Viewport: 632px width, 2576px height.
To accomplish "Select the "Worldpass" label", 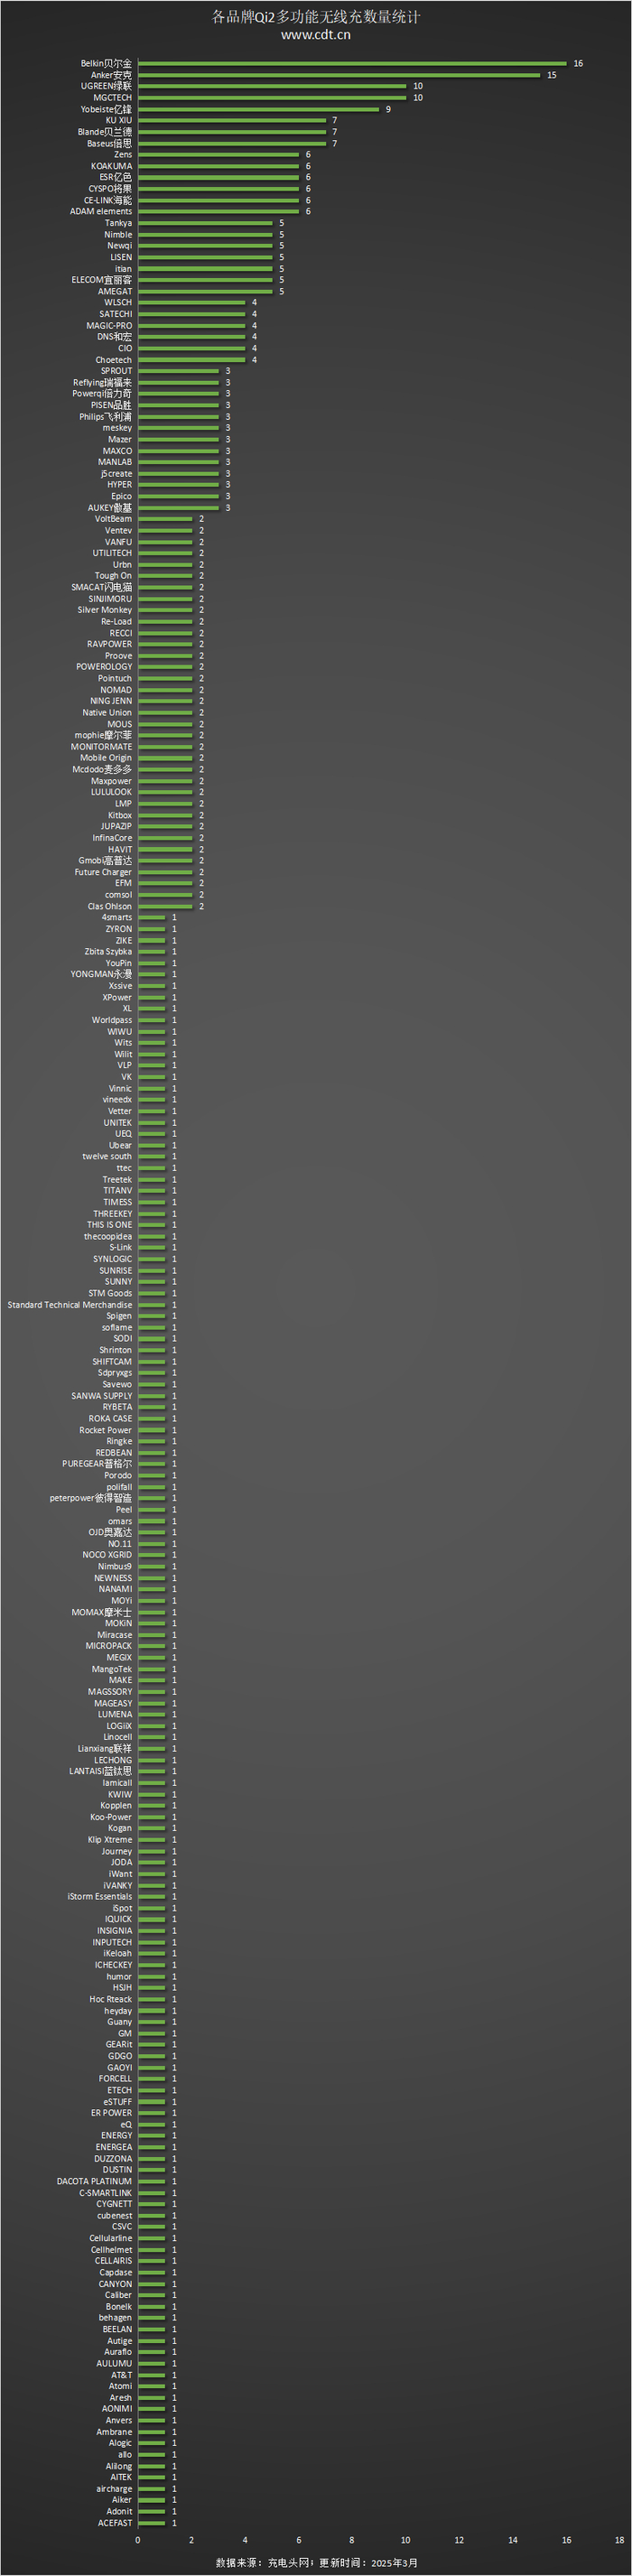I will pos(112,1020).
